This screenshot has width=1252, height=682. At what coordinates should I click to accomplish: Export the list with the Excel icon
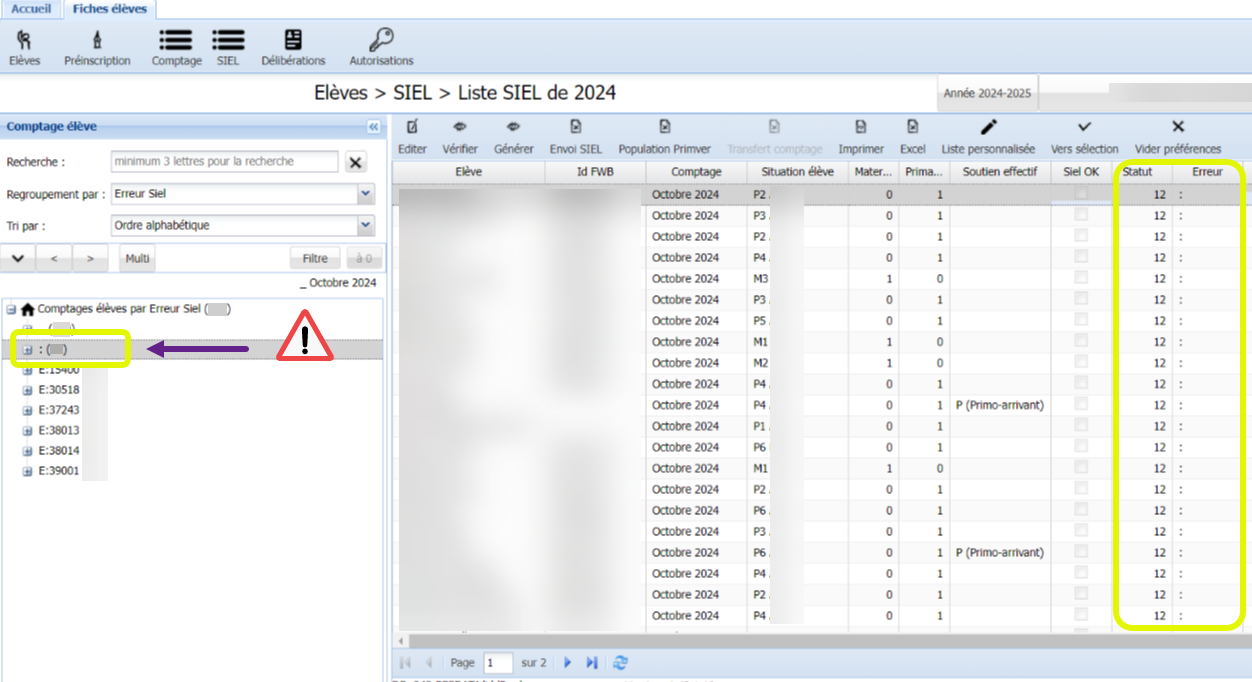(912, 127)
